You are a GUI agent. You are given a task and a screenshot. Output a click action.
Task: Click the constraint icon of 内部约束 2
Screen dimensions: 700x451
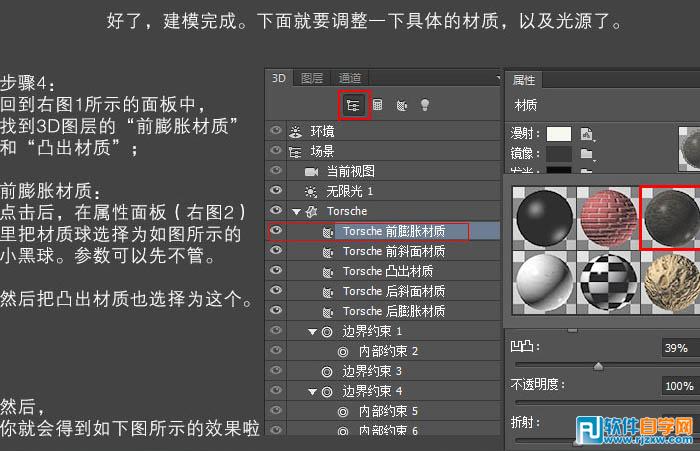click(343, 352)
